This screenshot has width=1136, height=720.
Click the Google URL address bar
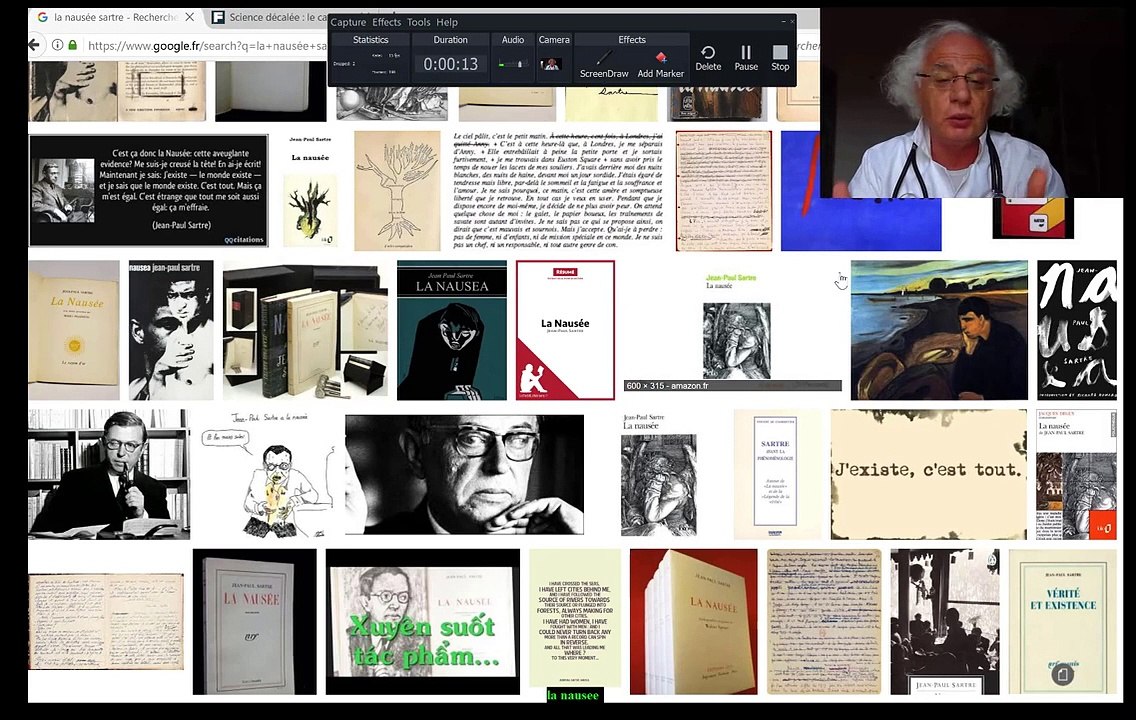(206, 46)
